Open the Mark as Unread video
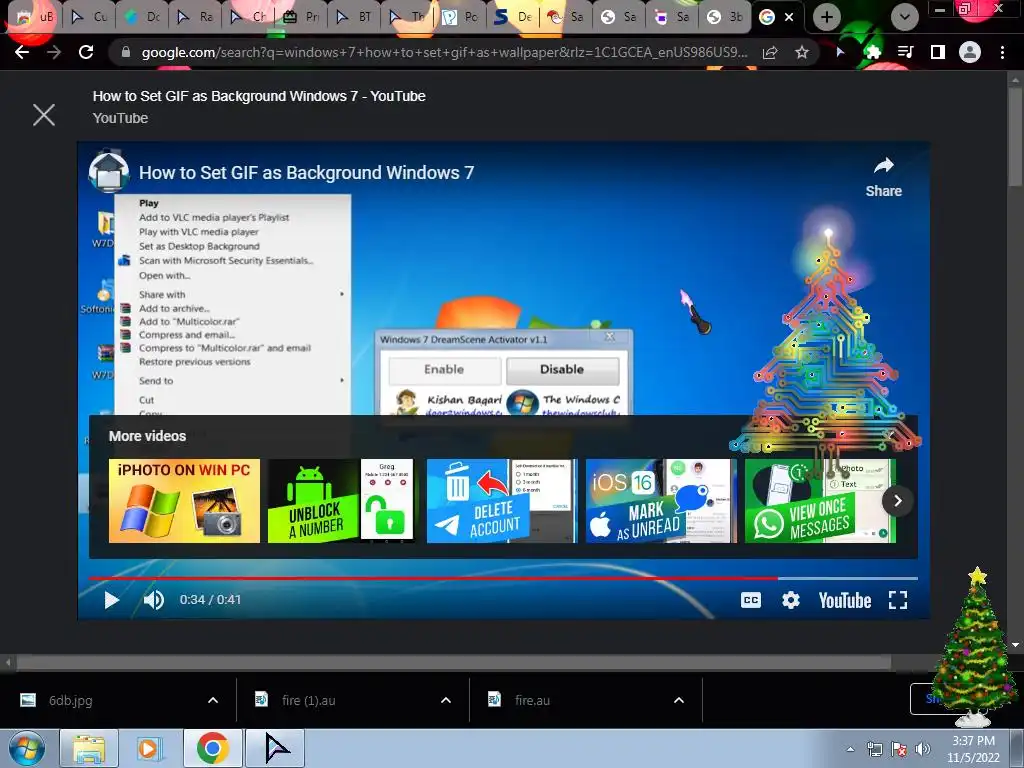 pyautogui.click(x=661, y=501)
